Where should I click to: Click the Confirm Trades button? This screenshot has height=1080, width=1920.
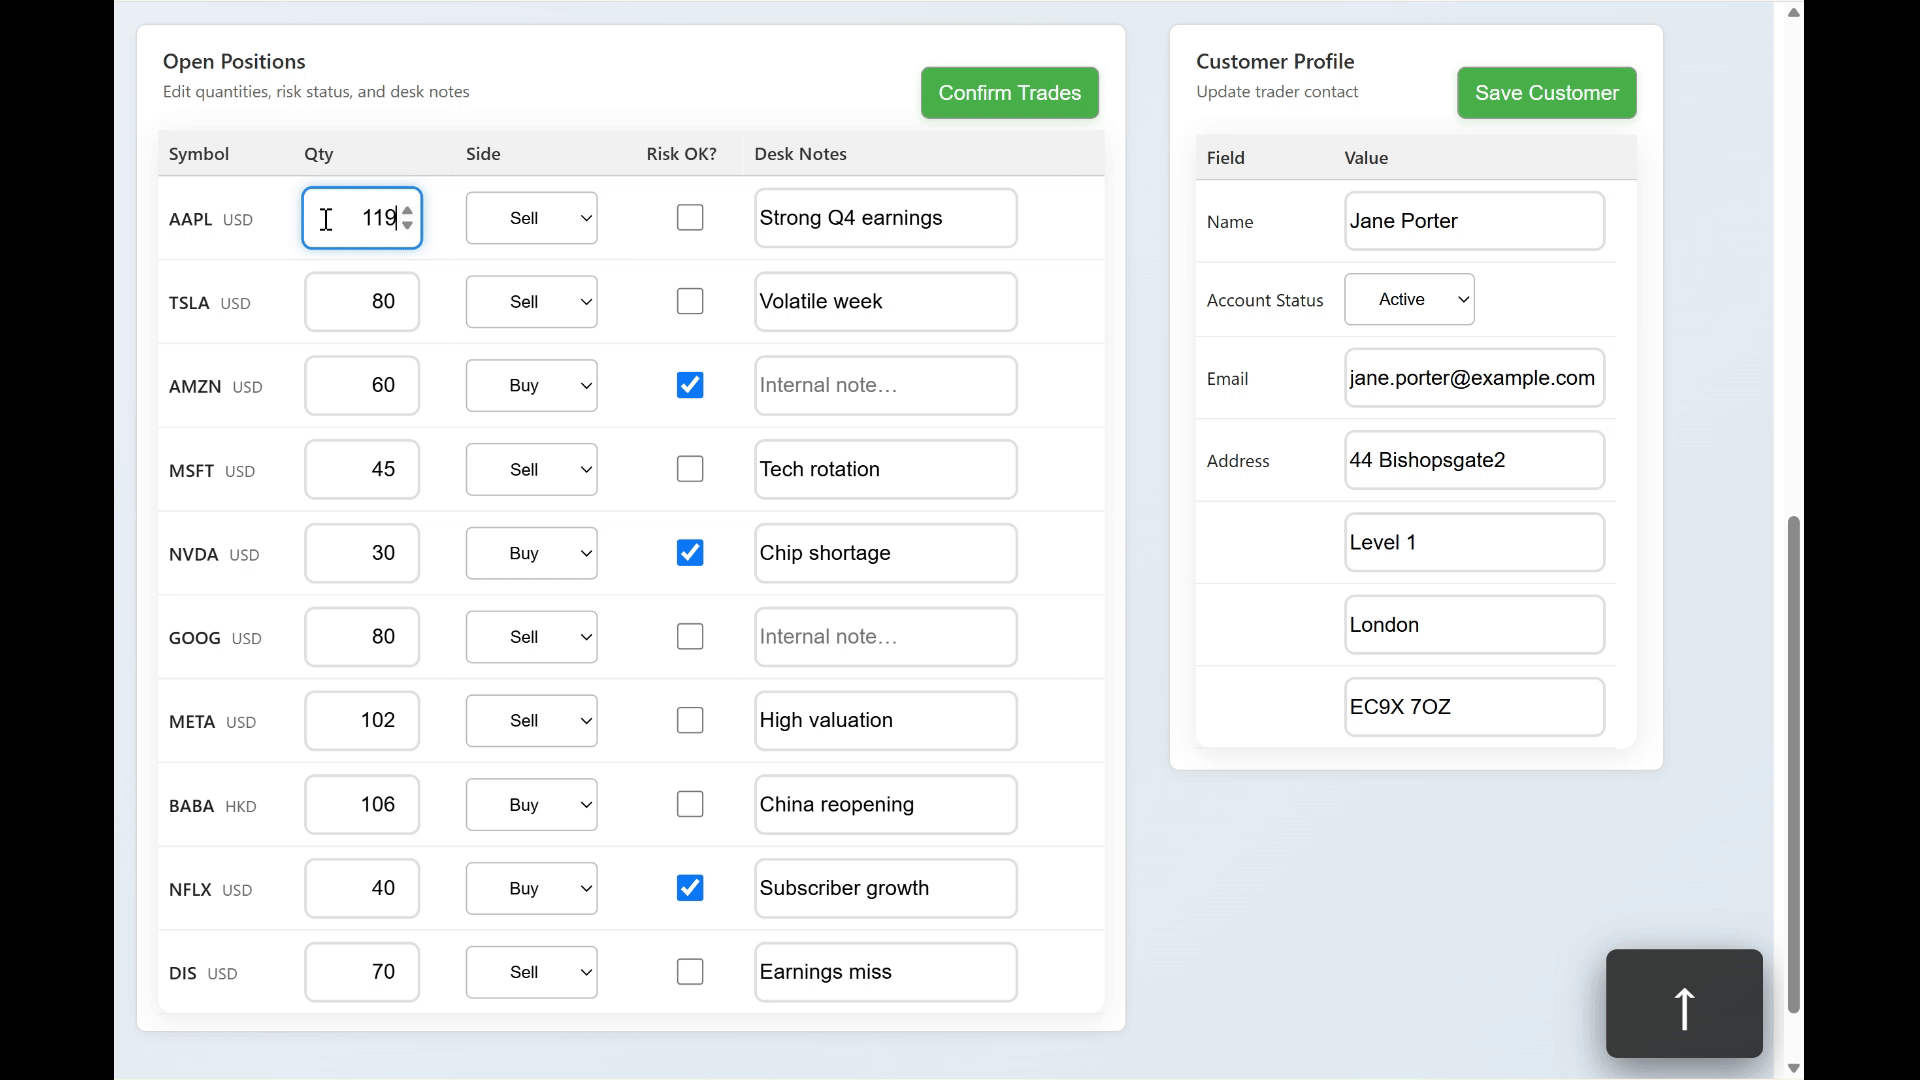1009,93
